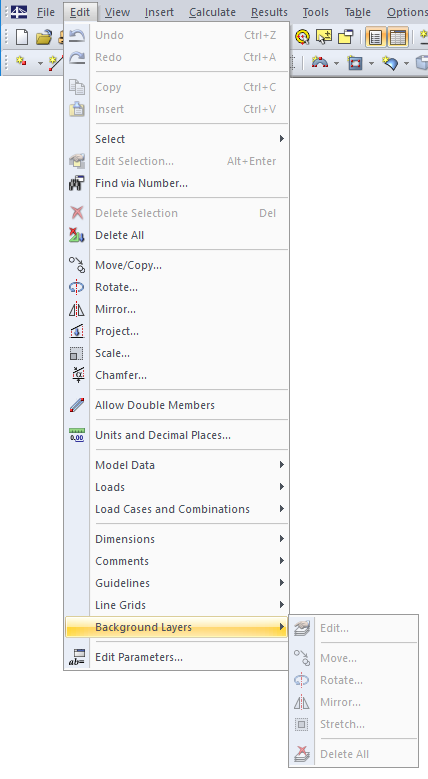
Task: Expand the Model Data submenu
Action: pyautogui.click(x=176, y=465)
